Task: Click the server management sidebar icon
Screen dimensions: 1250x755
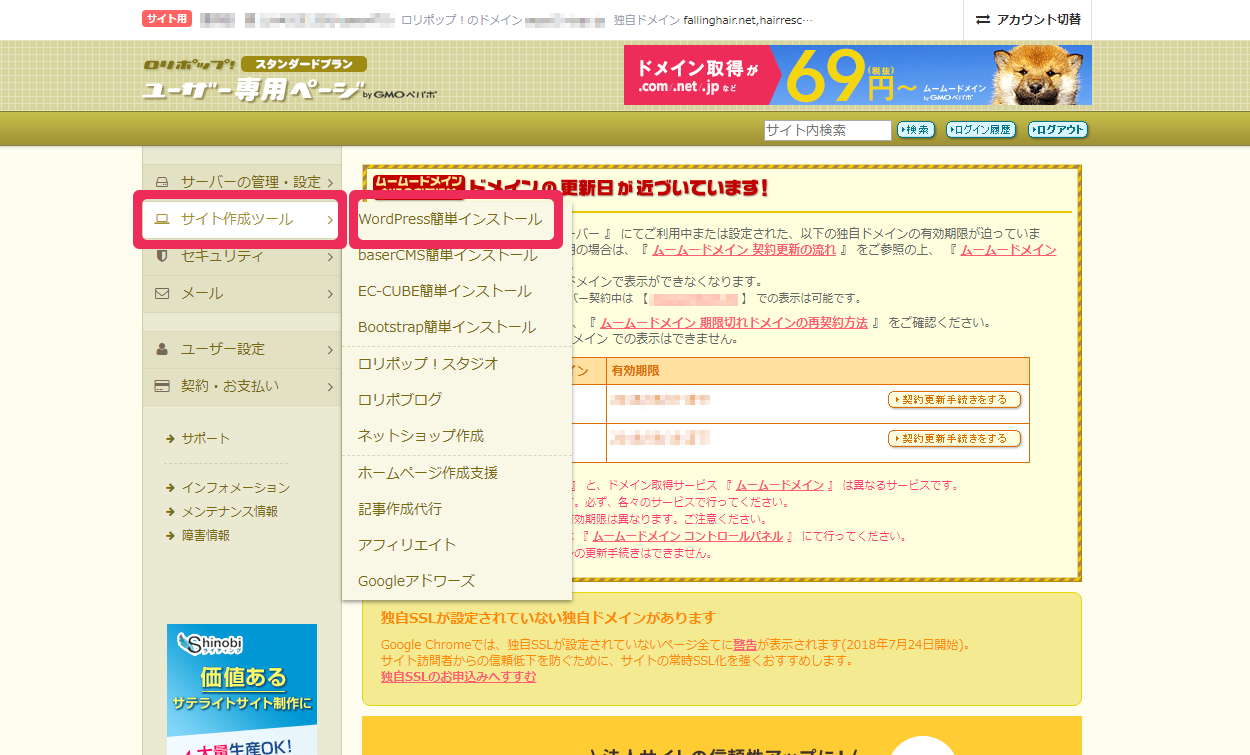Action: [162, 182]
